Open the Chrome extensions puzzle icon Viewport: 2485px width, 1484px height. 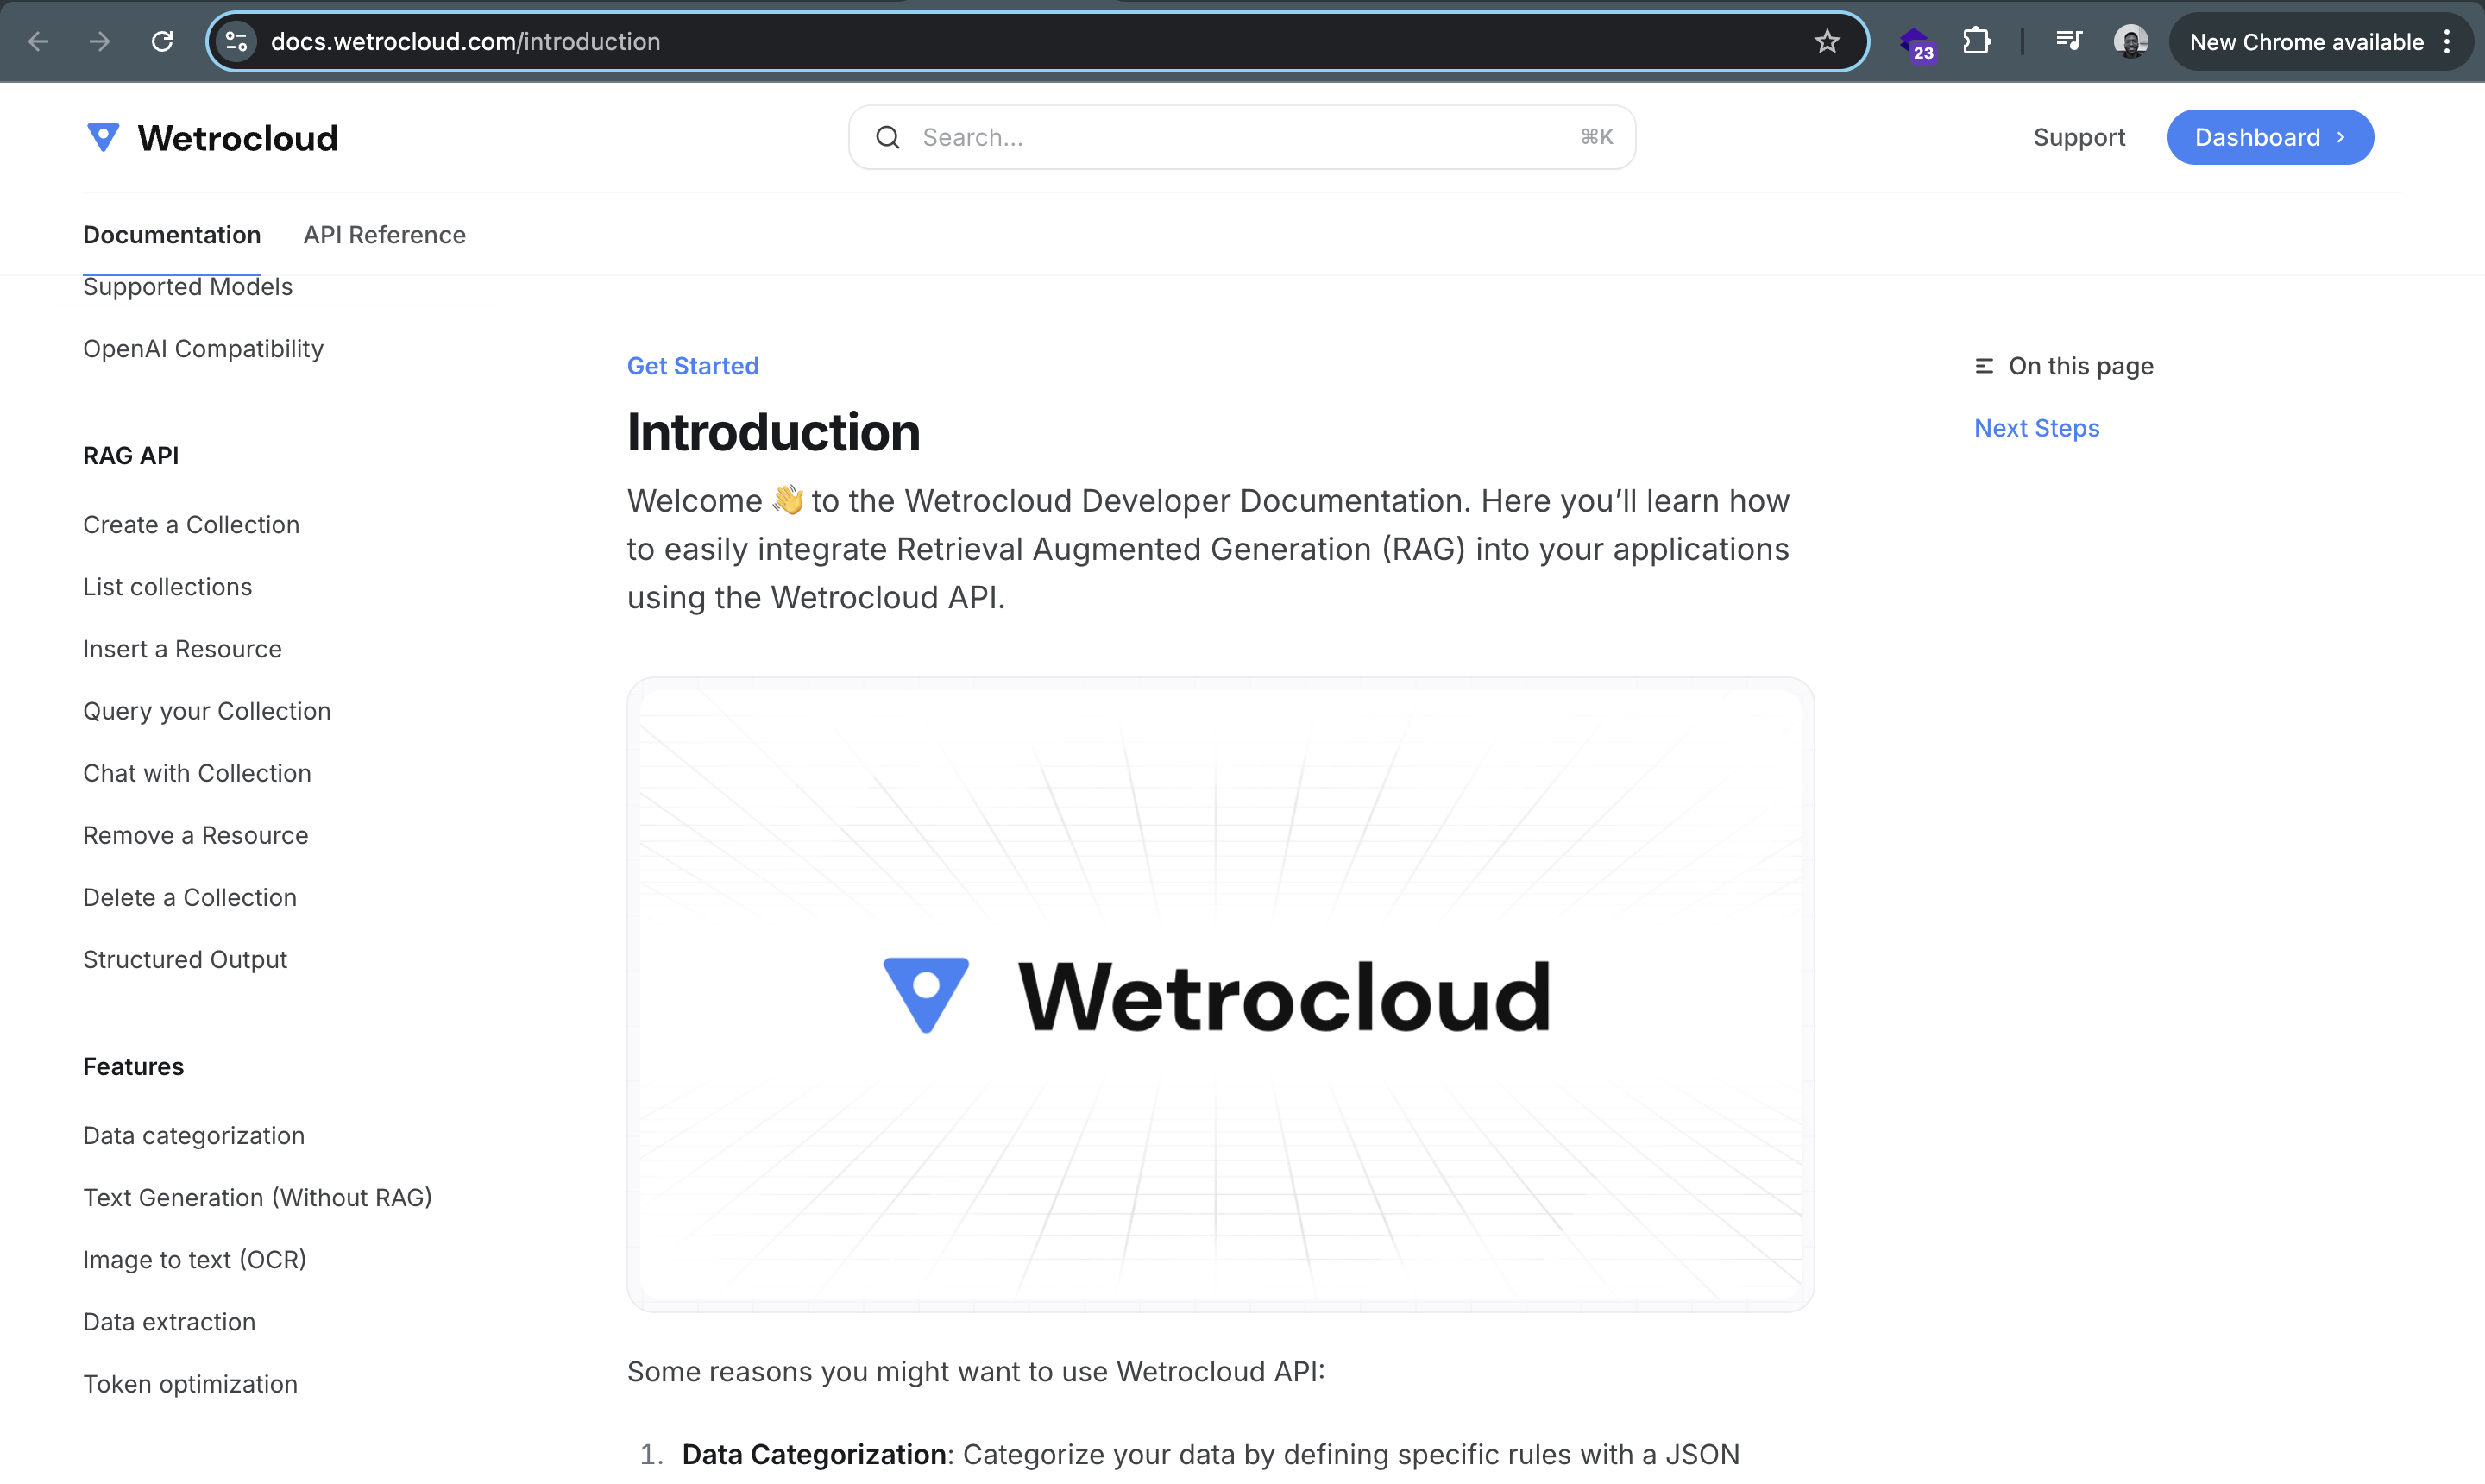pos(1977,41)
